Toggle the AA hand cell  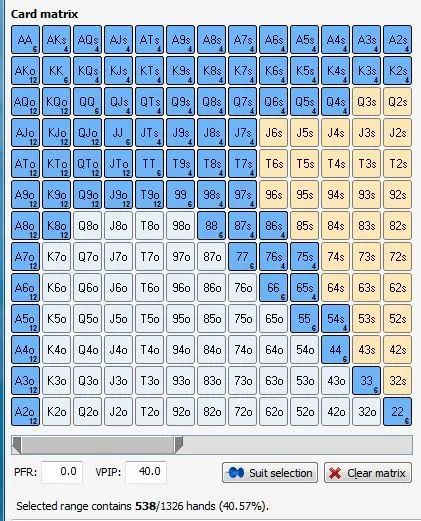pos(25,40)
